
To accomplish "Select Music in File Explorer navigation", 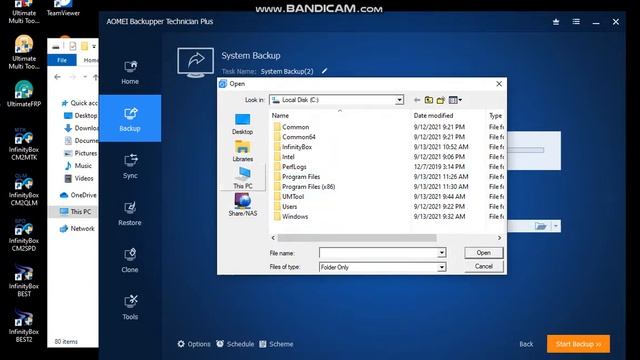I will coord(78,166).
